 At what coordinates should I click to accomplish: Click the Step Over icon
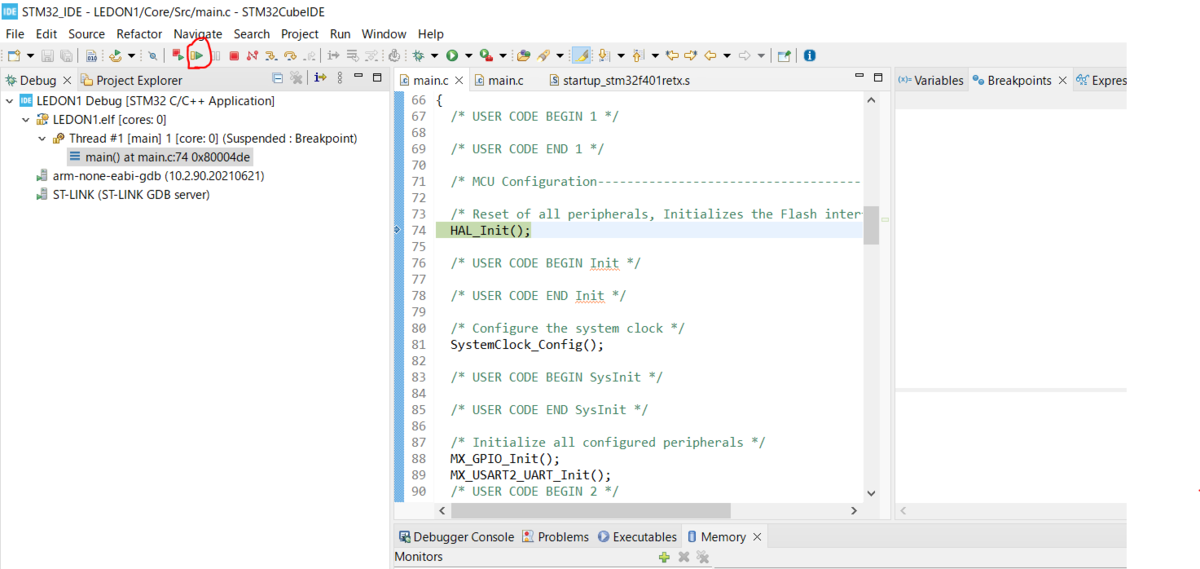[290, 55]
